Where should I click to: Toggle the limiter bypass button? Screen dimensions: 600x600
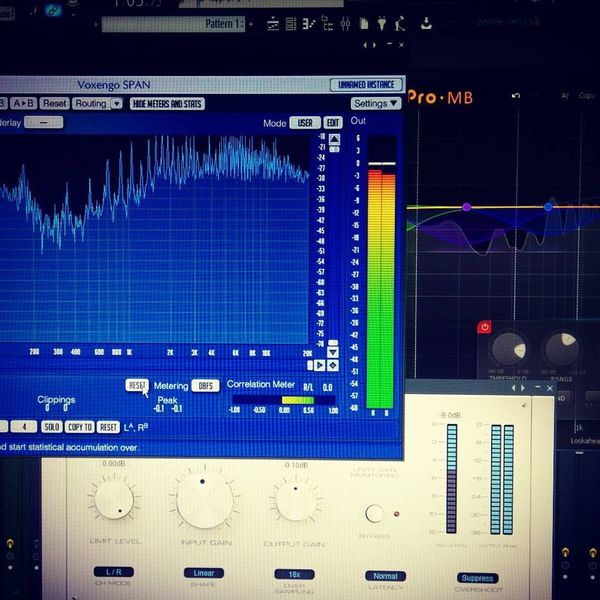374,514
